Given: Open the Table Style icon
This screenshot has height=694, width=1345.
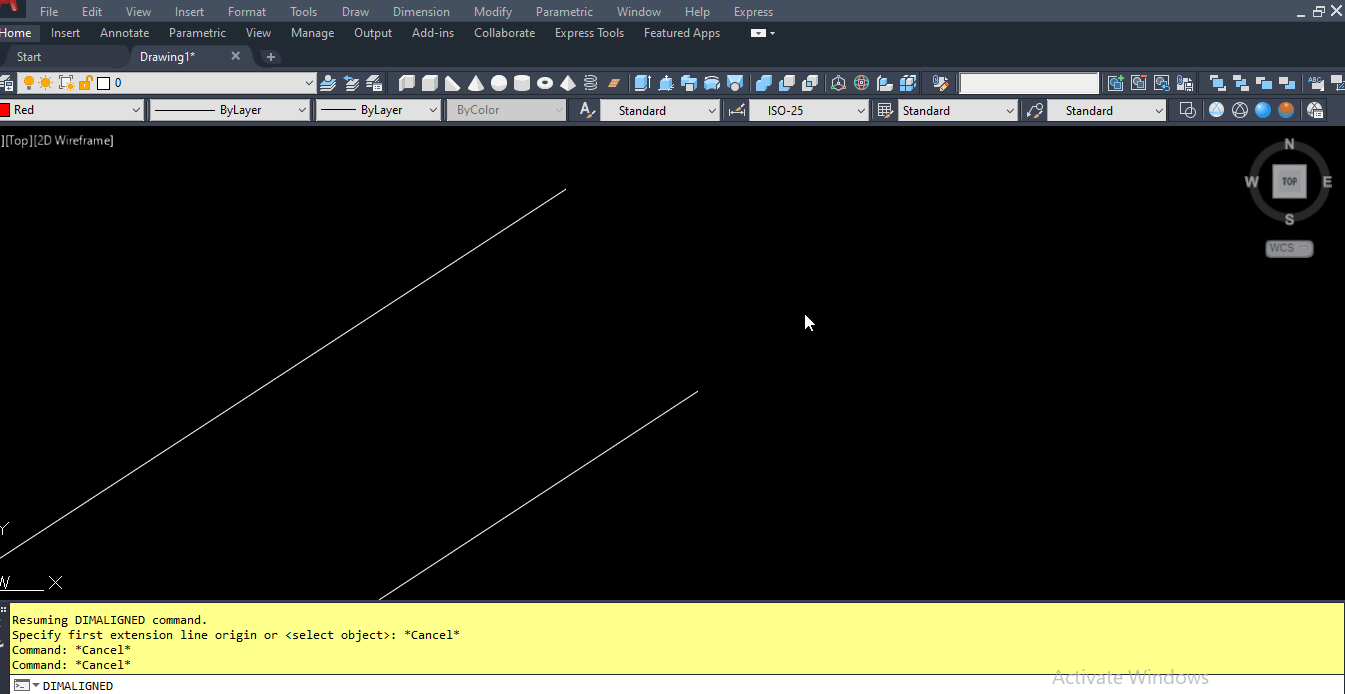Looking at the screenshot, I should 884,110.
